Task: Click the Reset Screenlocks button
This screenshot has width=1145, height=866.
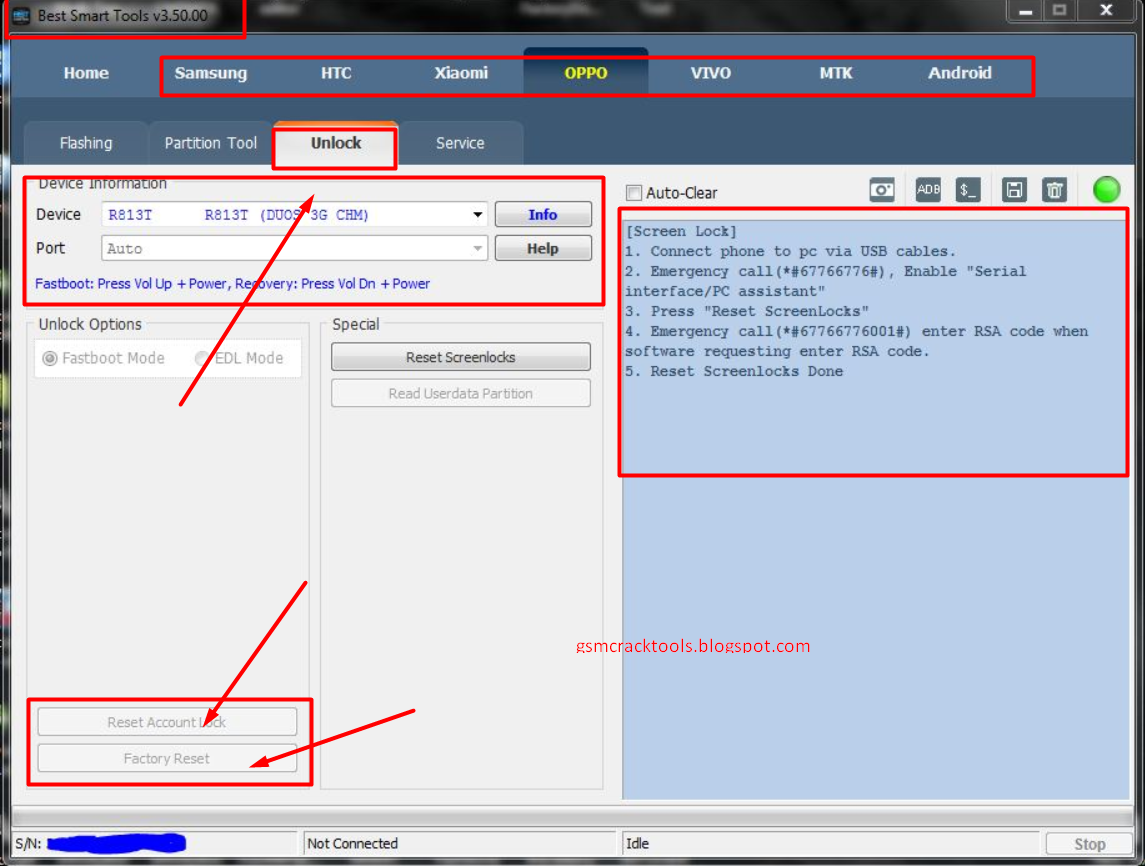Action: [461, 357]
